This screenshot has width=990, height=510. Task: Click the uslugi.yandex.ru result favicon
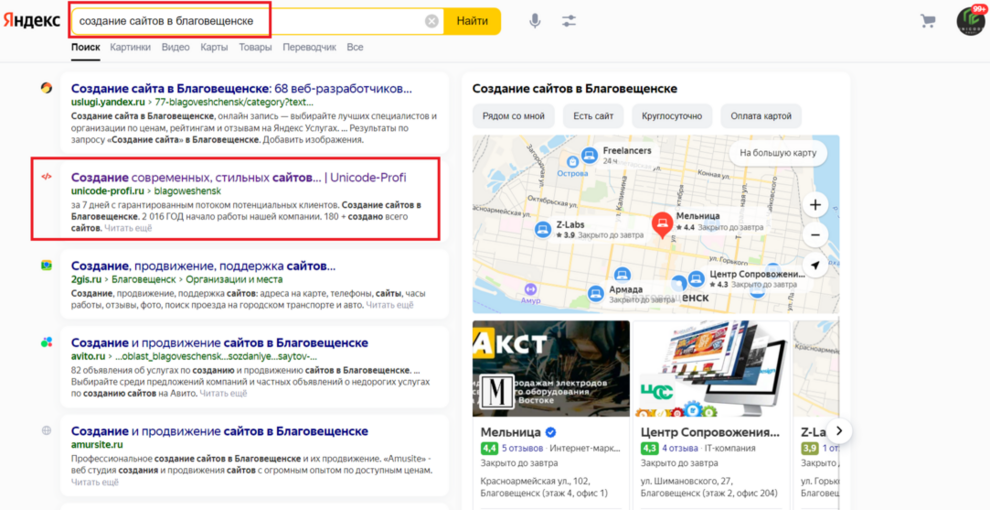[46, 88]
